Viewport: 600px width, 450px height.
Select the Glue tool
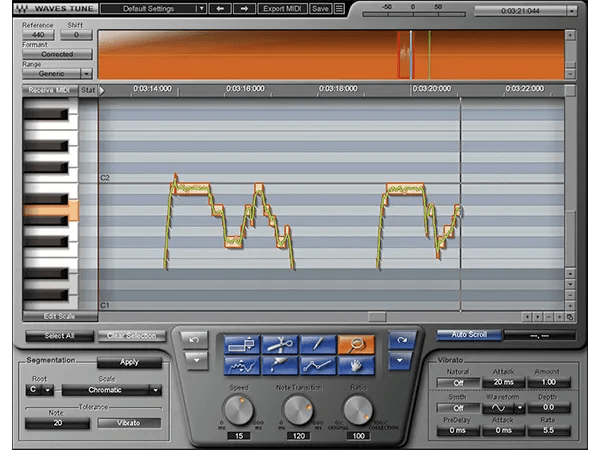280,366
